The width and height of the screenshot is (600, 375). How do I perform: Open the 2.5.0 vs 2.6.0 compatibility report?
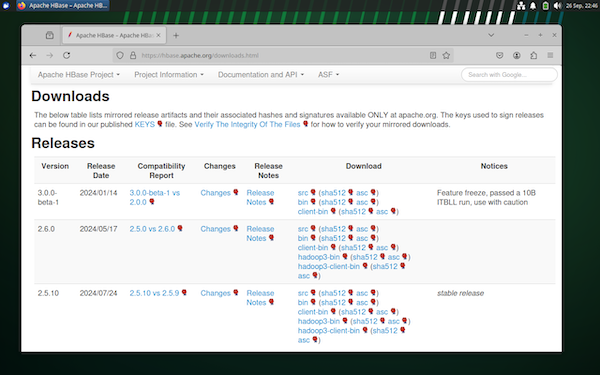coord(152,229)
